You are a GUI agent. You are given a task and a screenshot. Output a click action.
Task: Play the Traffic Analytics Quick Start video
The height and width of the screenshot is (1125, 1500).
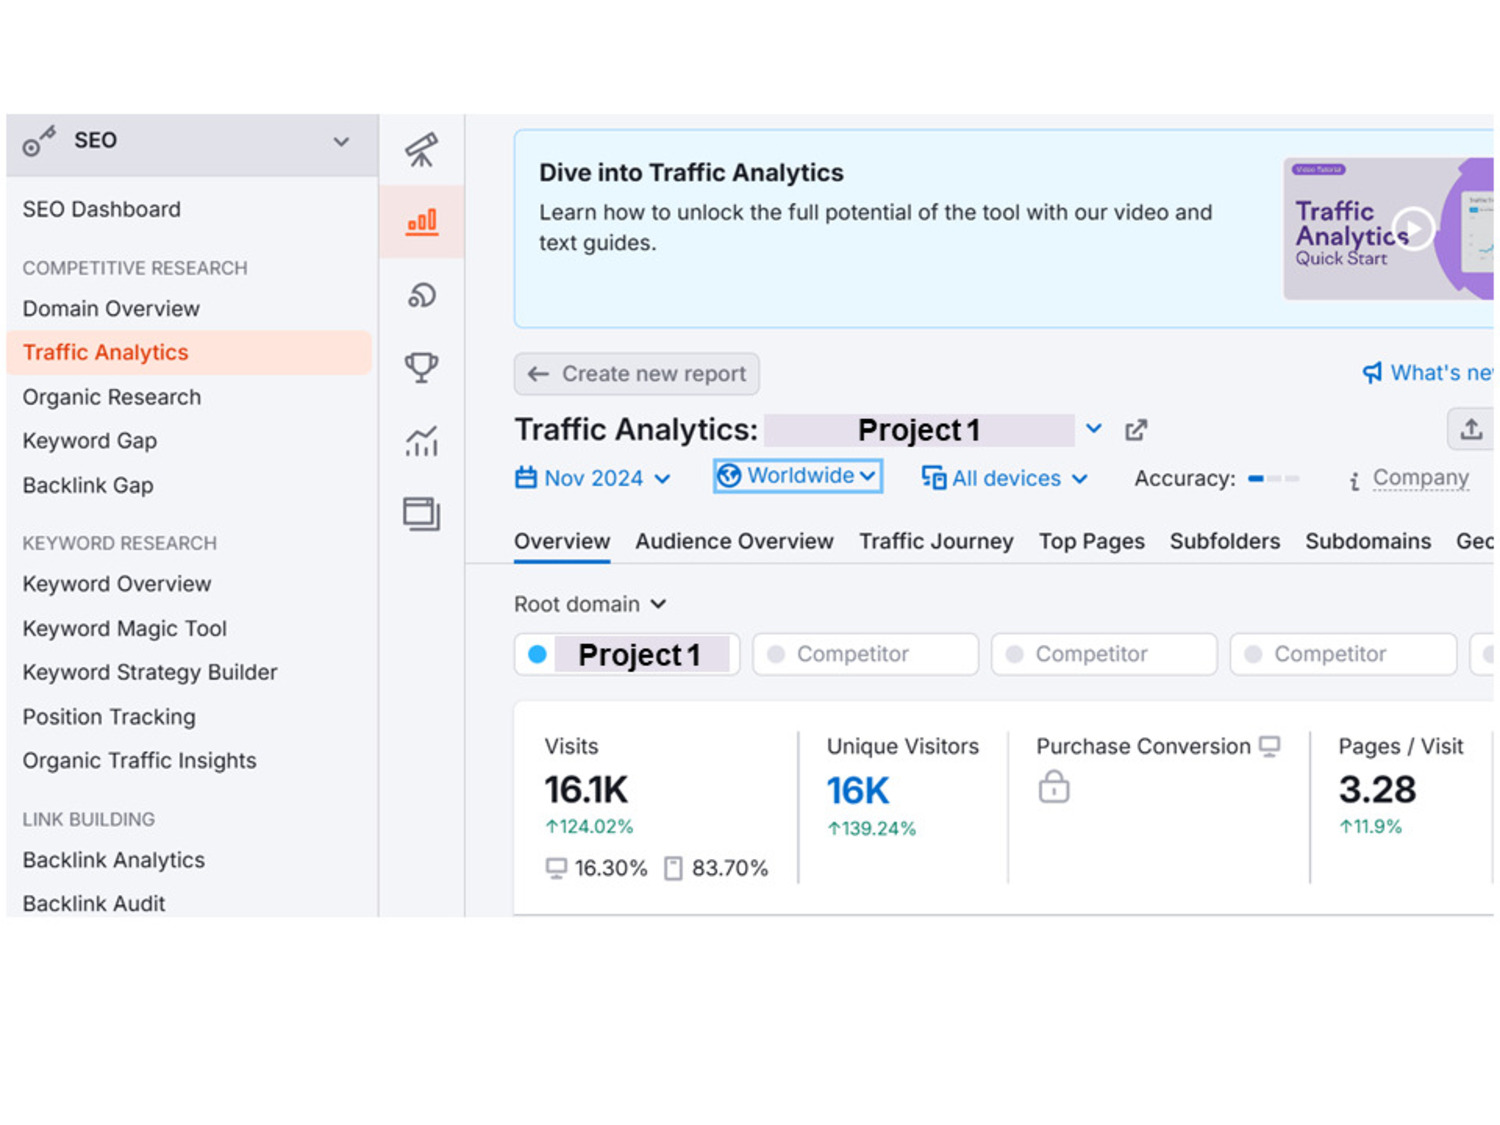click(1412, 229)
